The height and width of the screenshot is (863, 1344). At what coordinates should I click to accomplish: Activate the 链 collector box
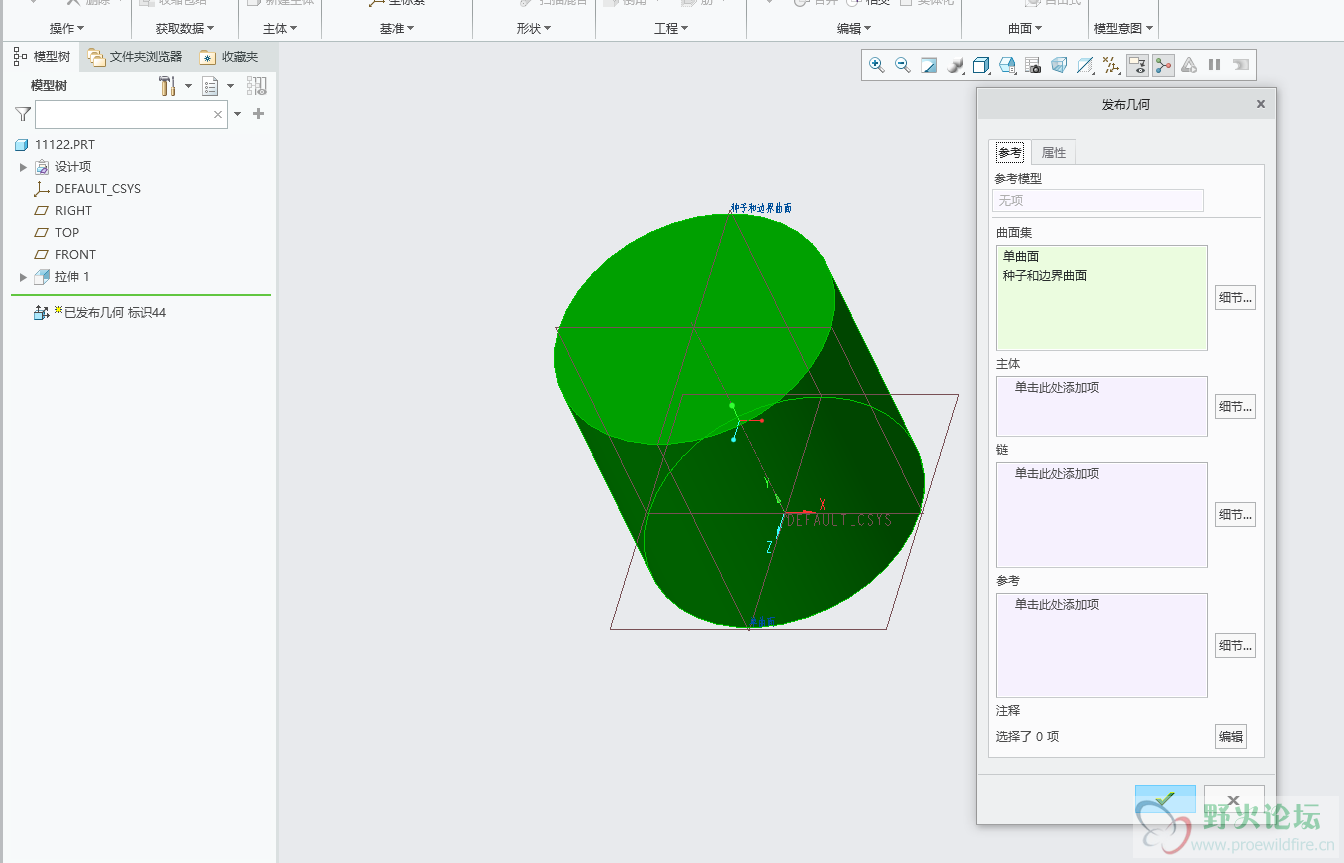[1101, 514]
